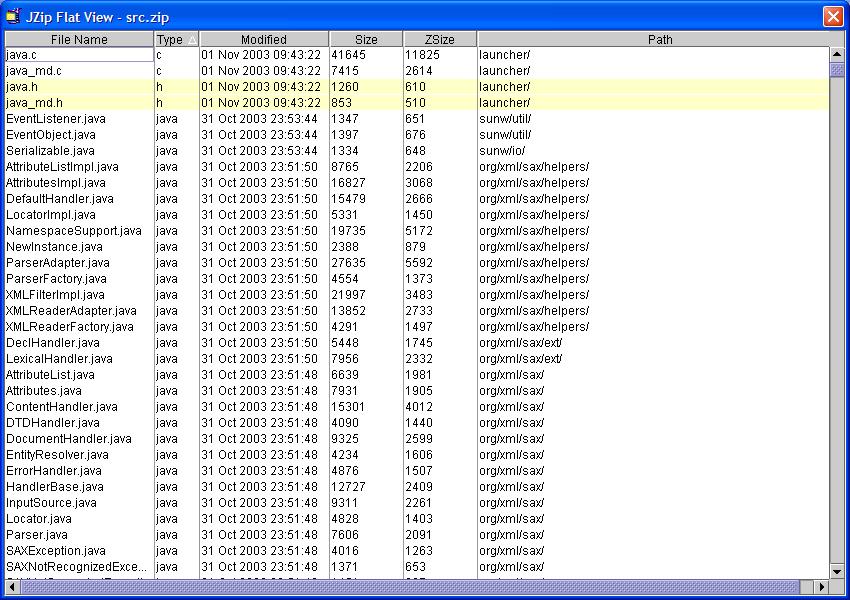Click the horizontal scrollbar right arrow
850x600 pixels.
[x=822, y=586]
